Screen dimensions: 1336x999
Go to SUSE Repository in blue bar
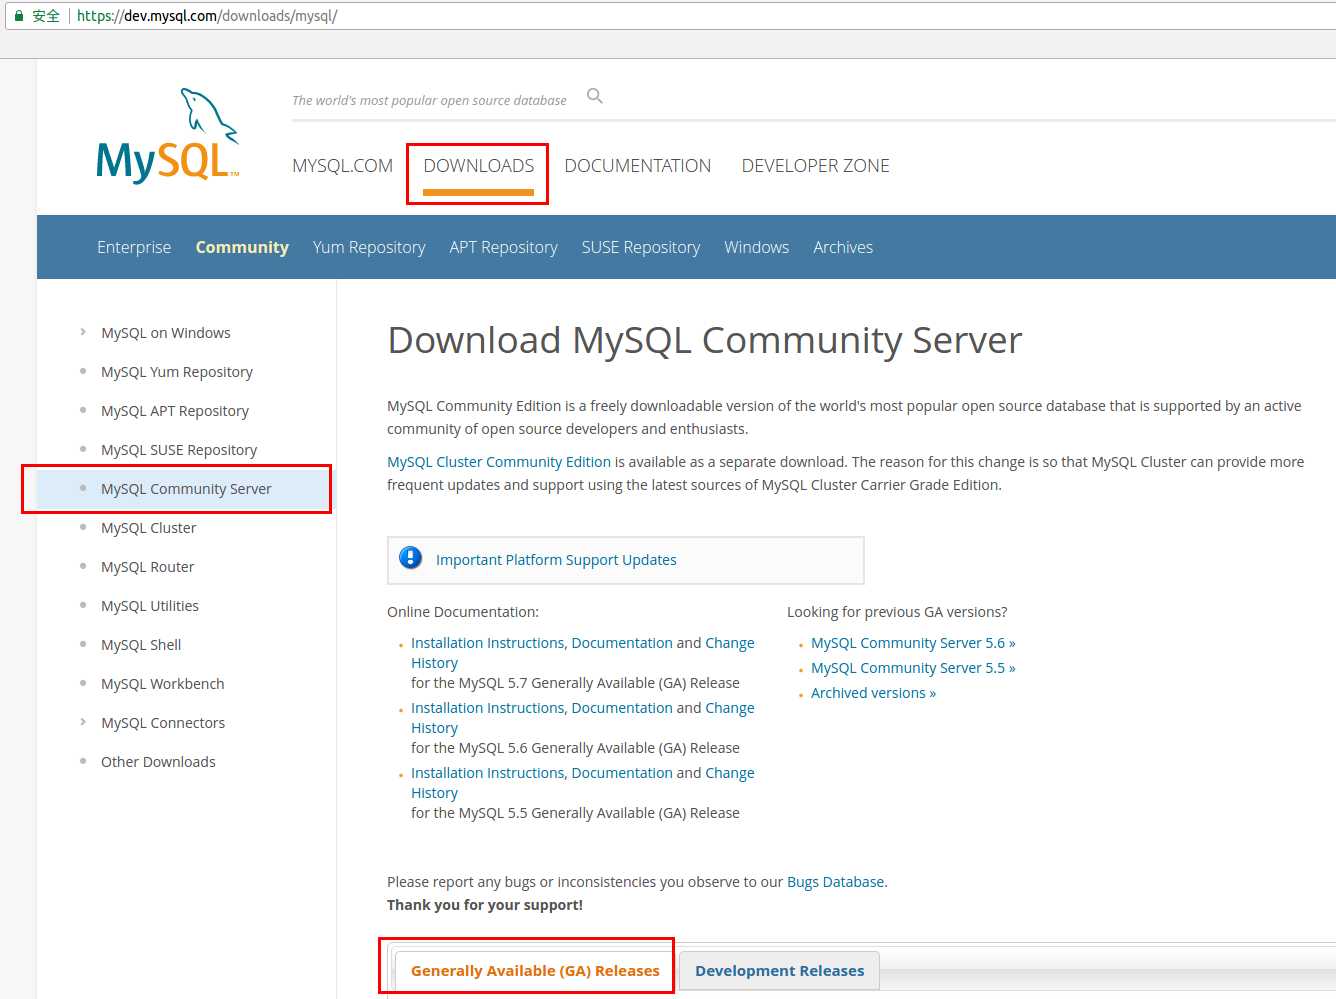coord(641,247)
